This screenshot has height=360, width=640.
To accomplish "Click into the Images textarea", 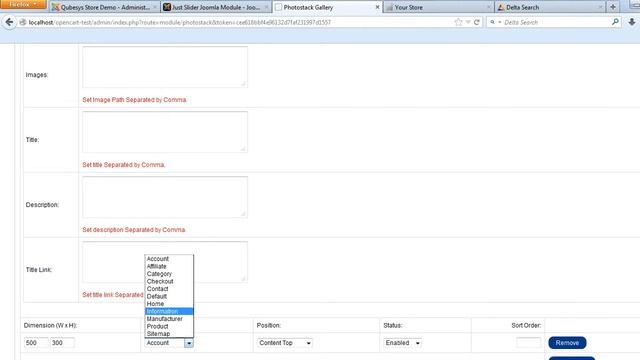I will 165,67.
